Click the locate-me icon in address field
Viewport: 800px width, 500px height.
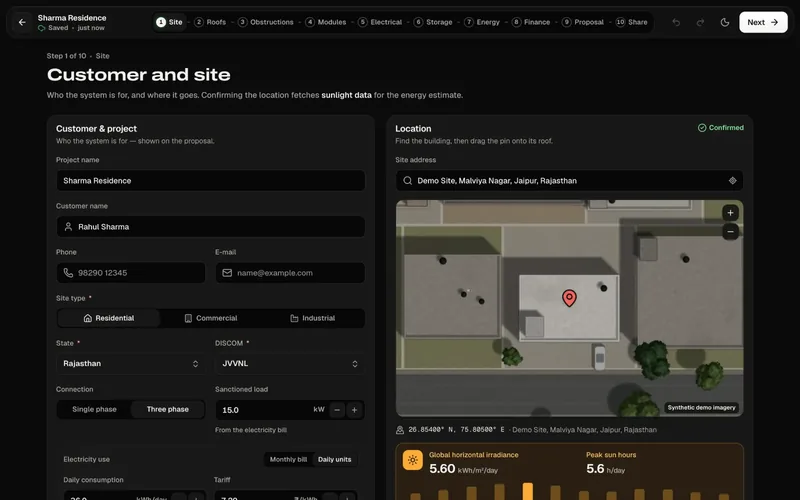tap(733, 181)
